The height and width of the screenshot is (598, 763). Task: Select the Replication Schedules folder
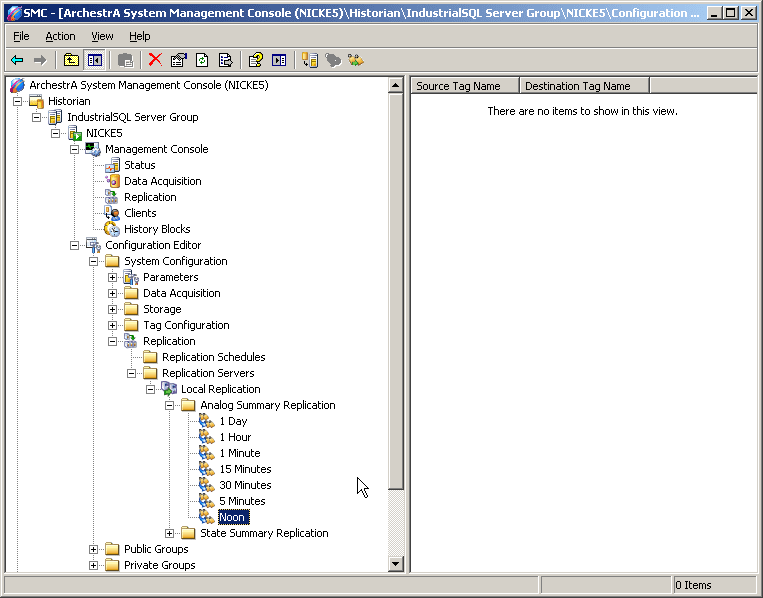(x=213, y=357)
